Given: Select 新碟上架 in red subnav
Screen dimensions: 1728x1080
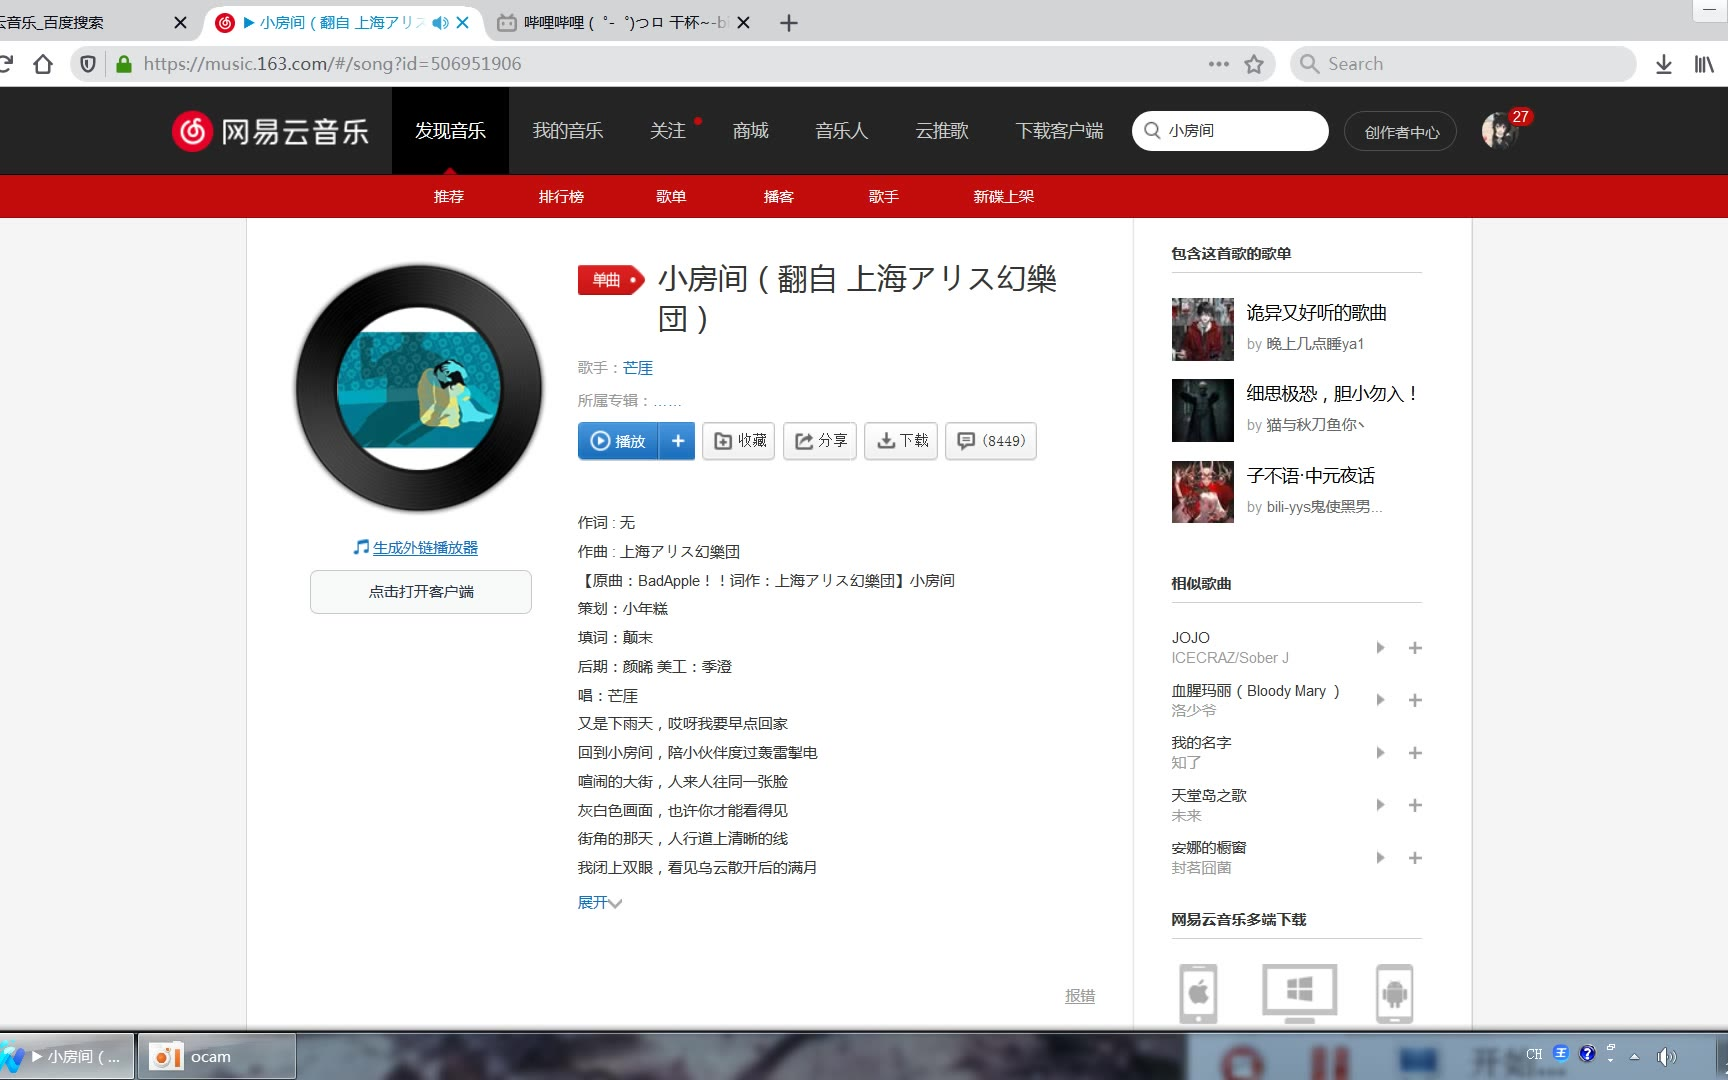Looking at the screenshot, I should pyautogui.click(x=1004, y=197).
